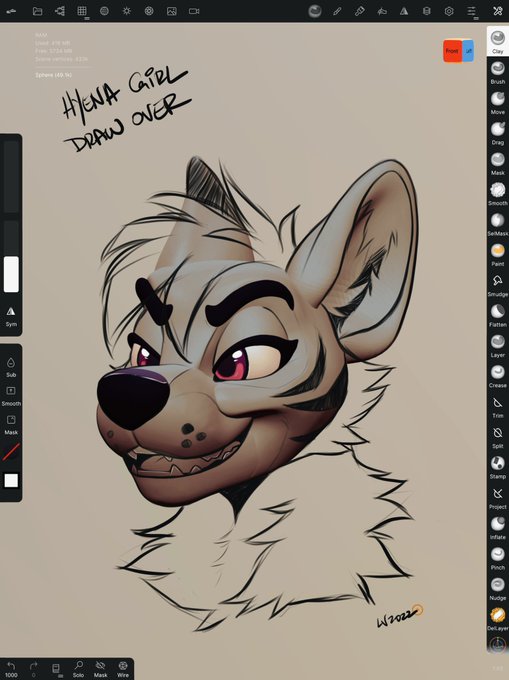Screen dimensions: 509x680
Task: Open the History panel icon
Action: click(x=56, y=669)
